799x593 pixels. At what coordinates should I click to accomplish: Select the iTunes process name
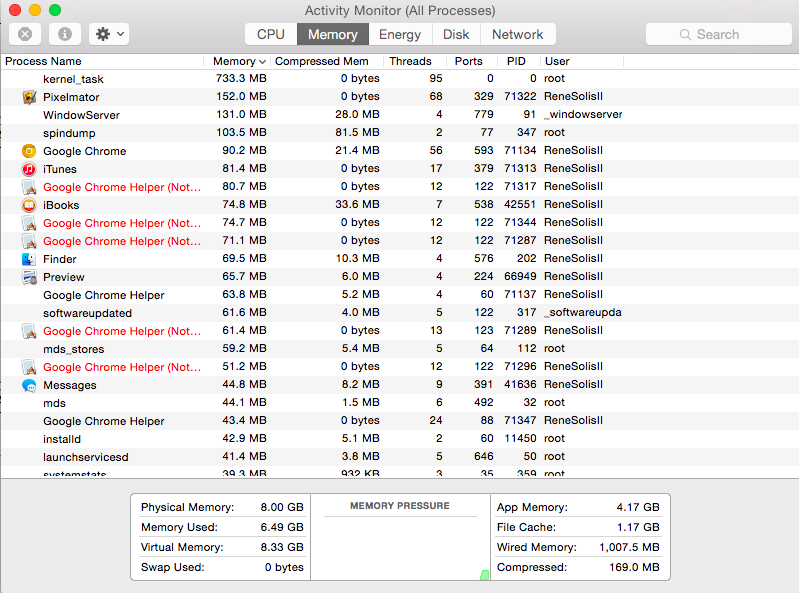tap(60, 169)
